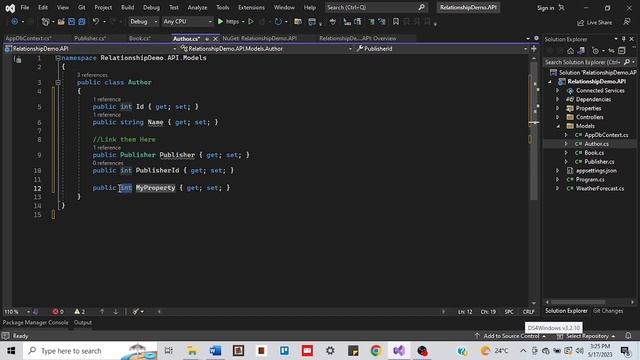The image size is (640, 360).
Task: Open File Explorer from the taskbar
Action: tap(192, 351)
